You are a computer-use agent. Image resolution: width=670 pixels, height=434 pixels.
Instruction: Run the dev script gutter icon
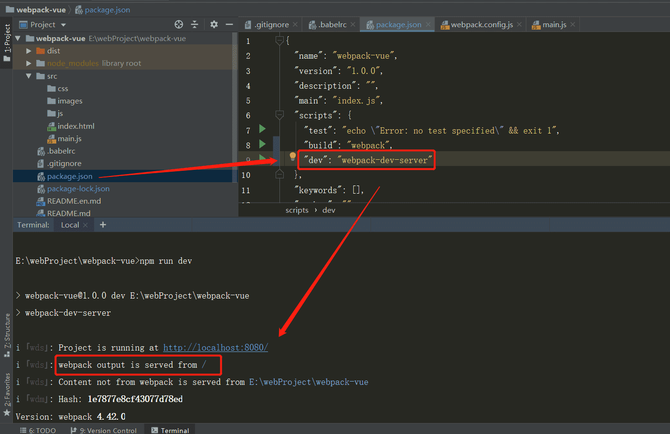[262, 158]
